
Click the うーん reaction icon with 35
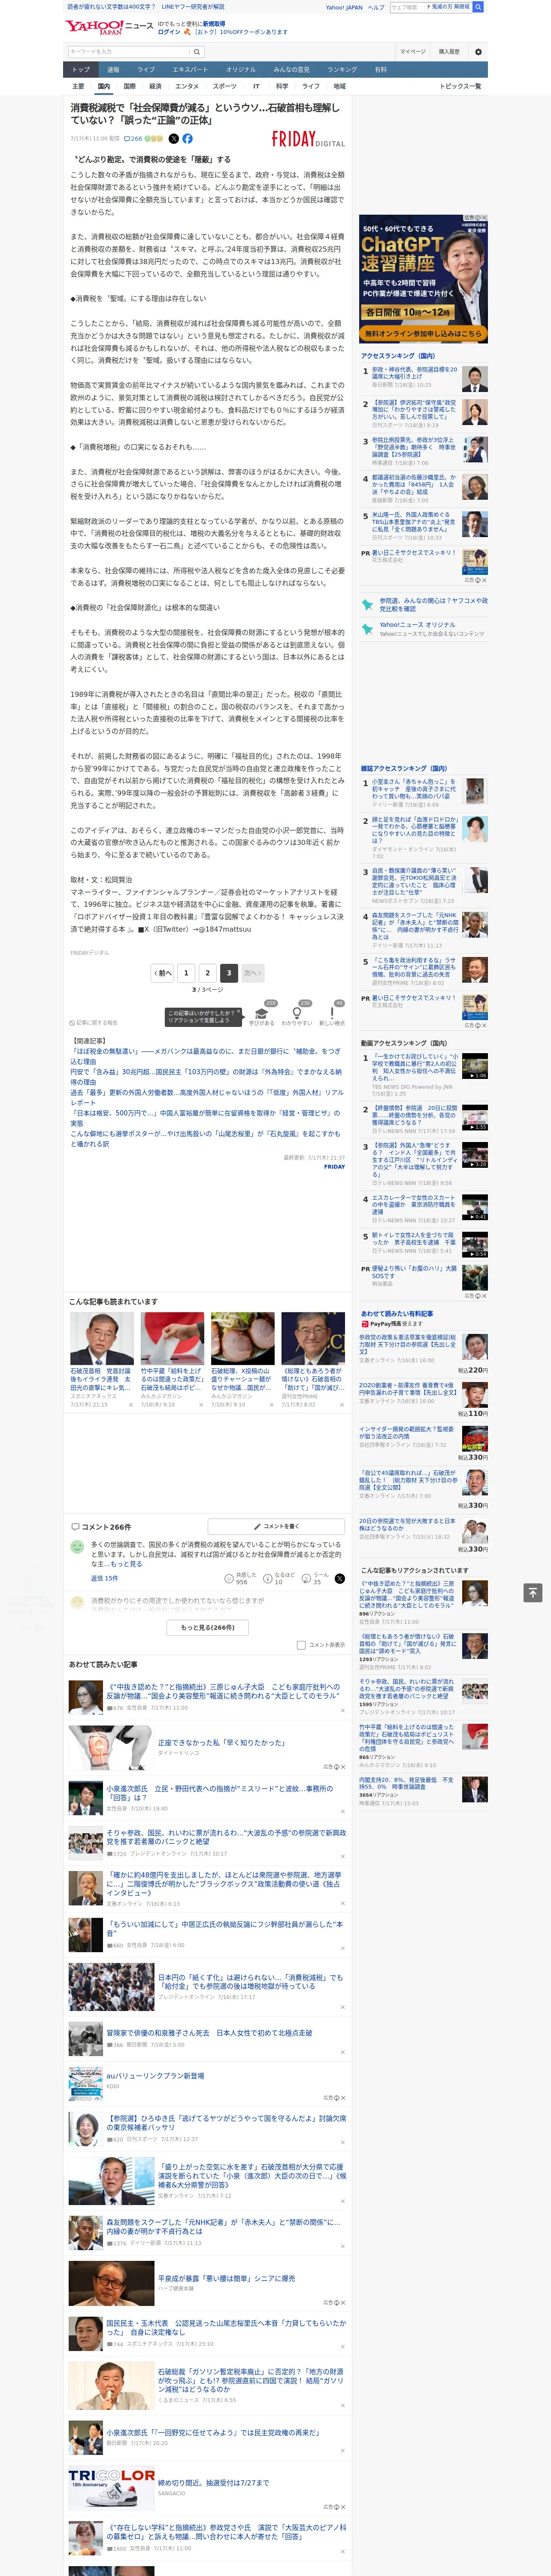coord(306,1579)
